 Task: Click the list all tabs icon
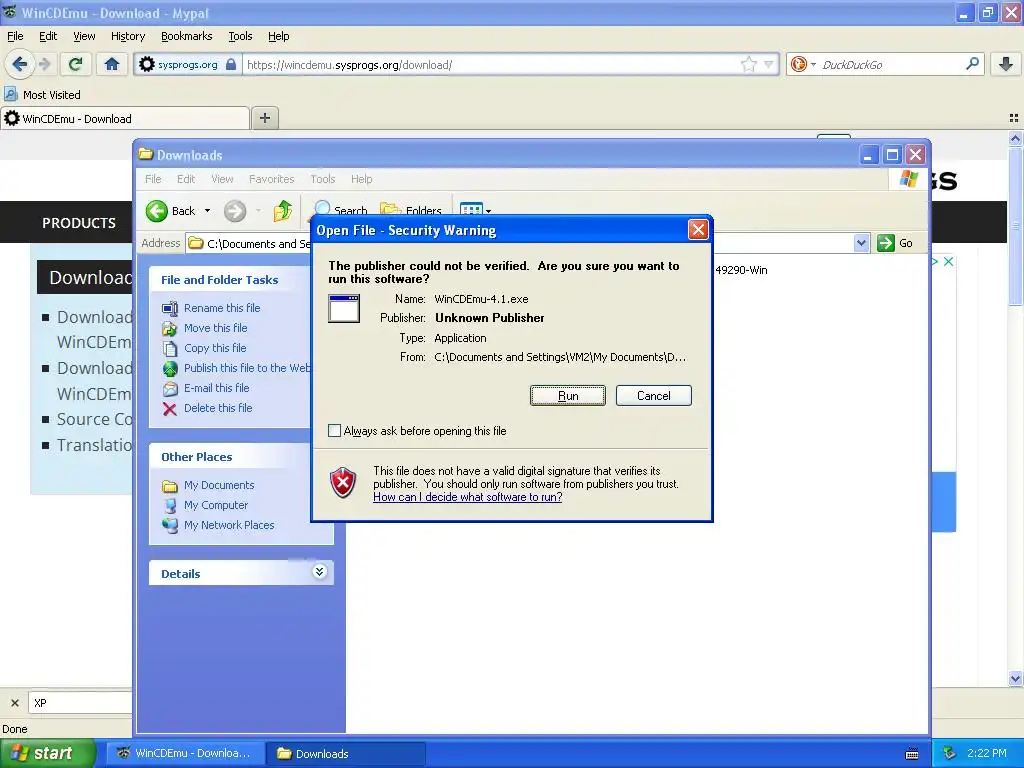(x=1014, y=118)
